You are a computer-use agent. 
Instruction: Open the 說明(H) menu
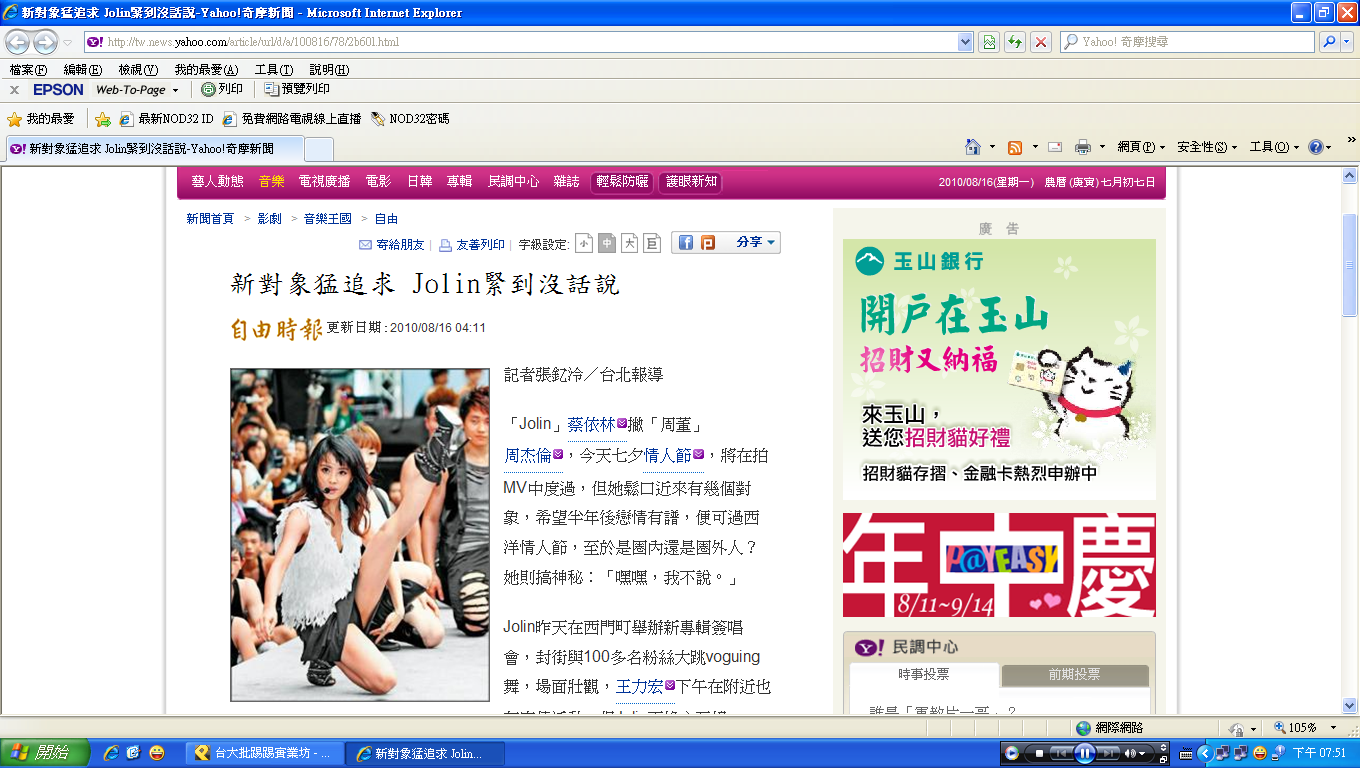point(329,70)
